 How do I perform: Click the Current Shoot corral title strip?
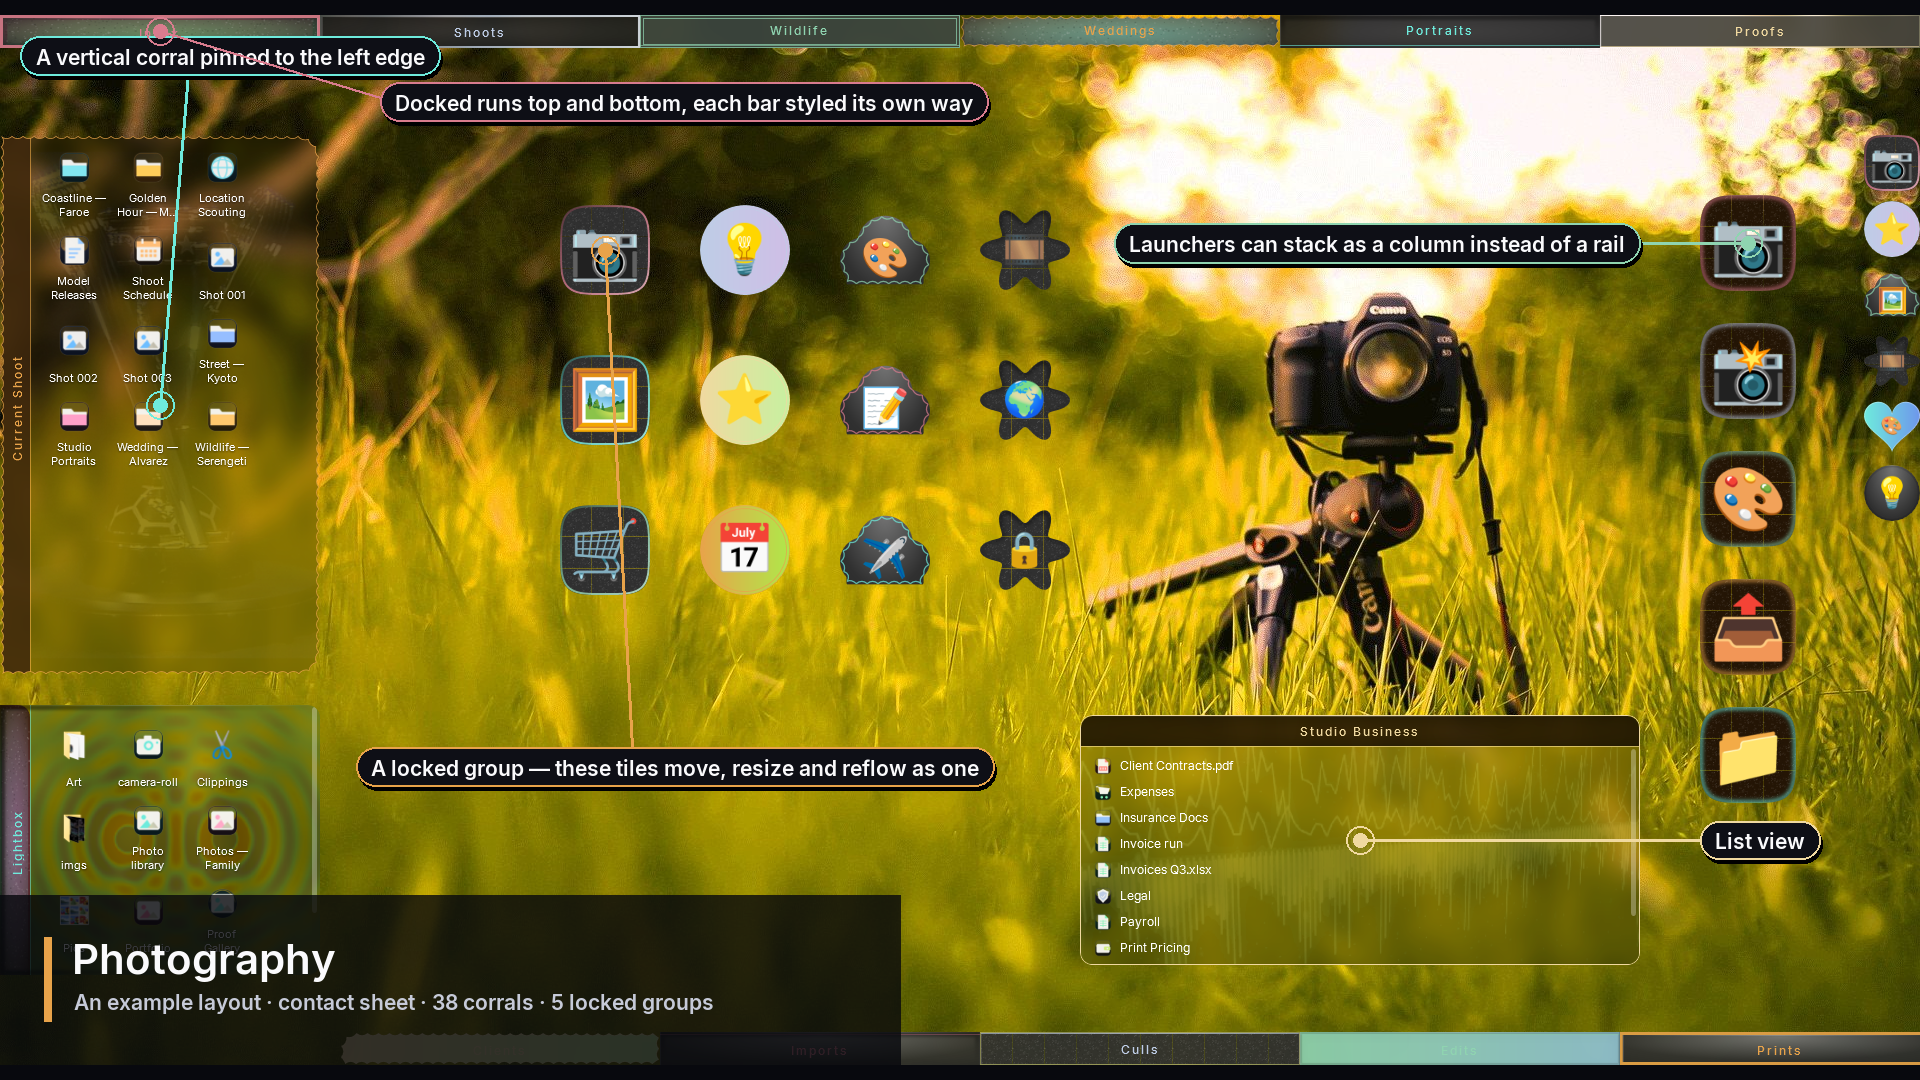click(17, 406)
